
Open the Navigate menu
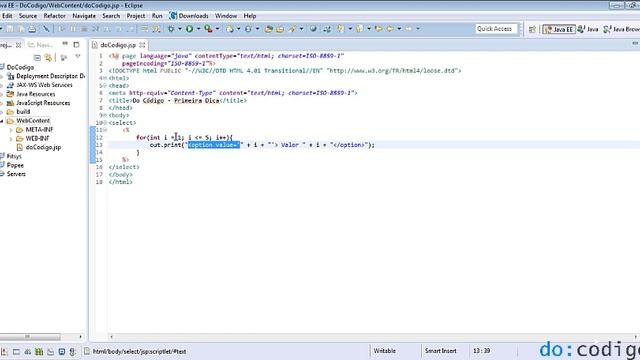click(84, 16)
